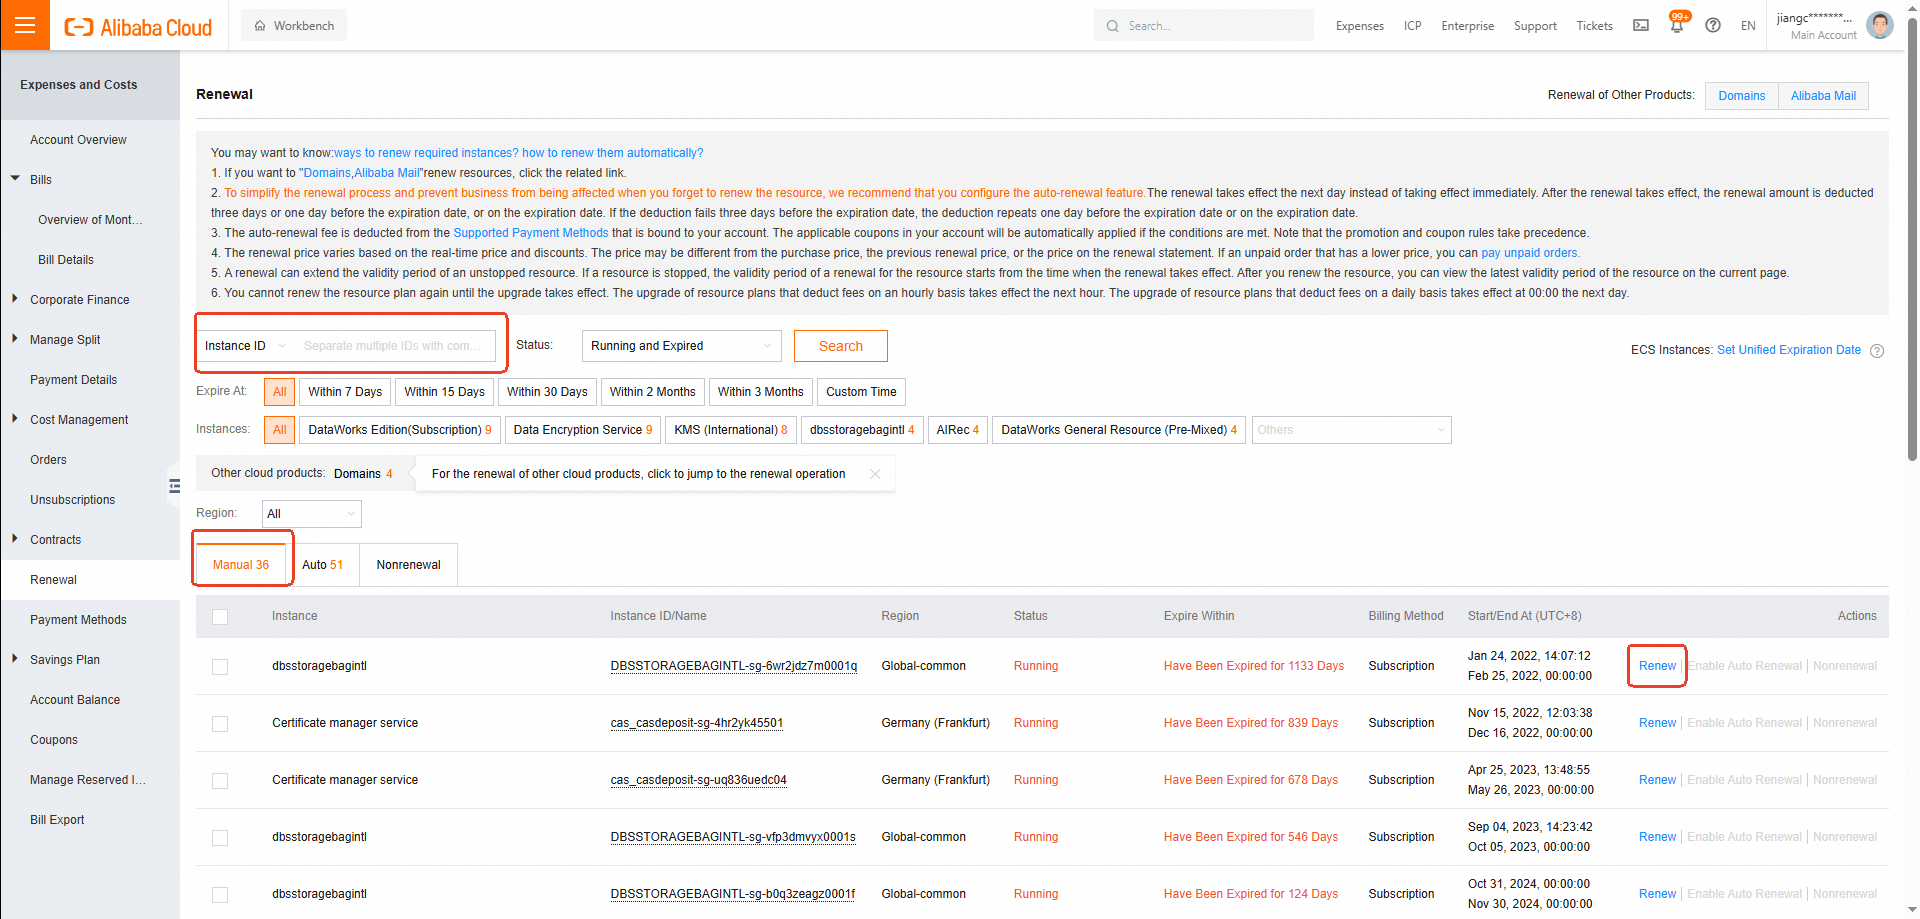
Task: Open Tickets in the top navigation
Action: [x=1594, y=26]
